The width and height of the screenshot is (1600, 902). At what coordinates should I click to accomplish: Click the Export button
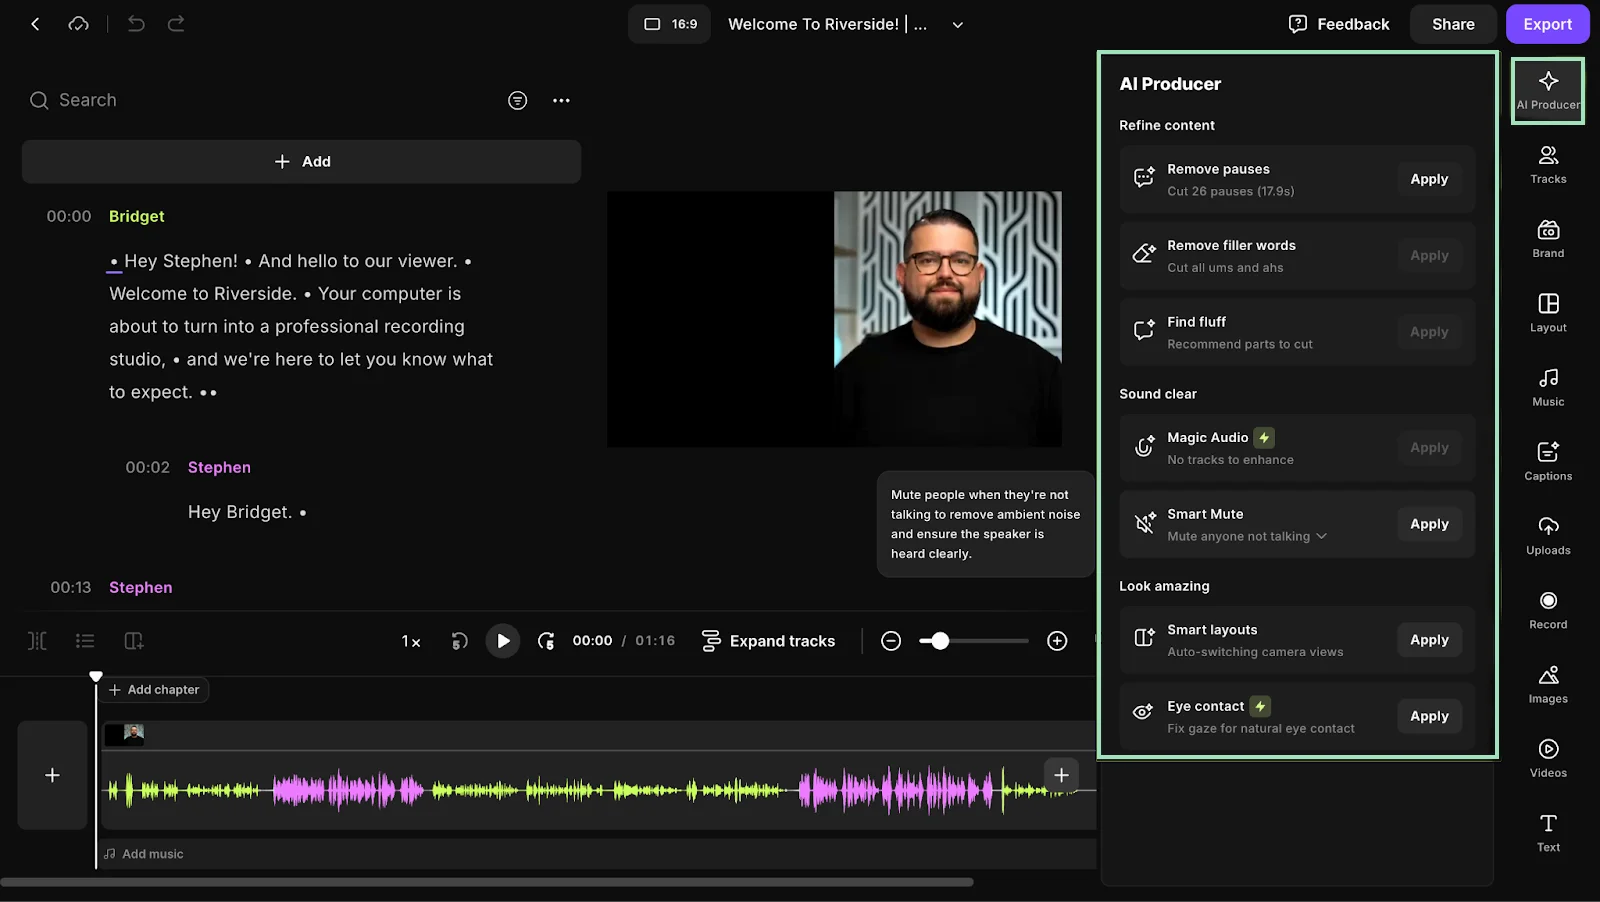pyautogui.click(x=1547, y=23)
